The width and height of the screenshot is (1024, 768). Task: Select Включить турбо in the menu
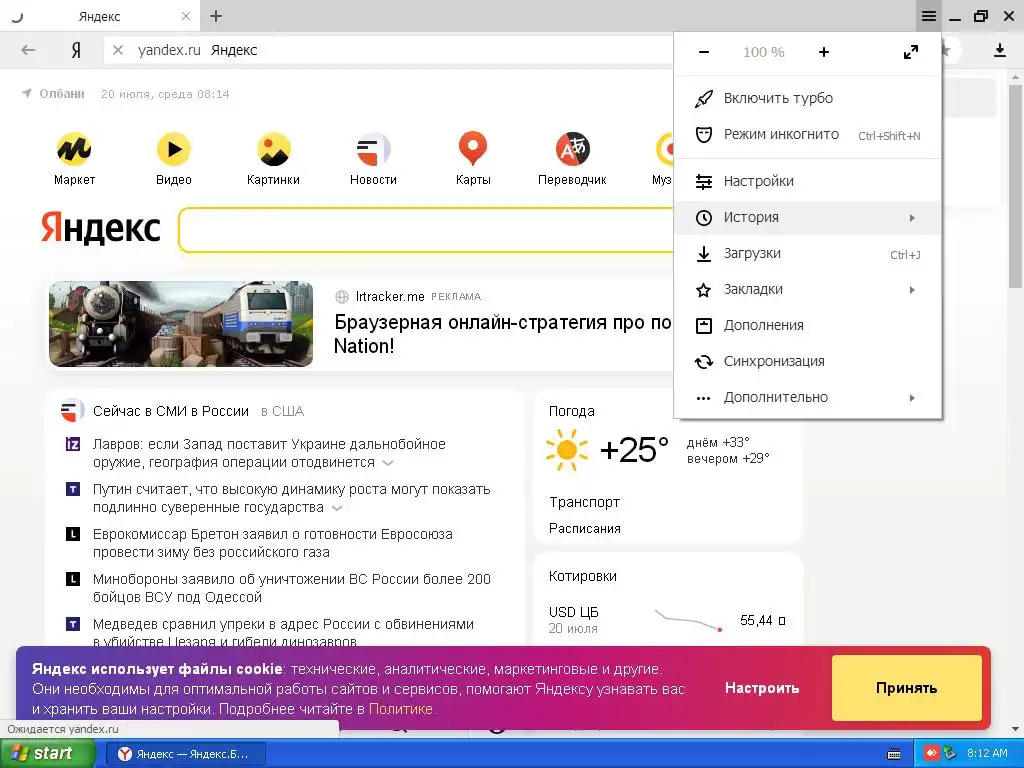coord(808,99)
